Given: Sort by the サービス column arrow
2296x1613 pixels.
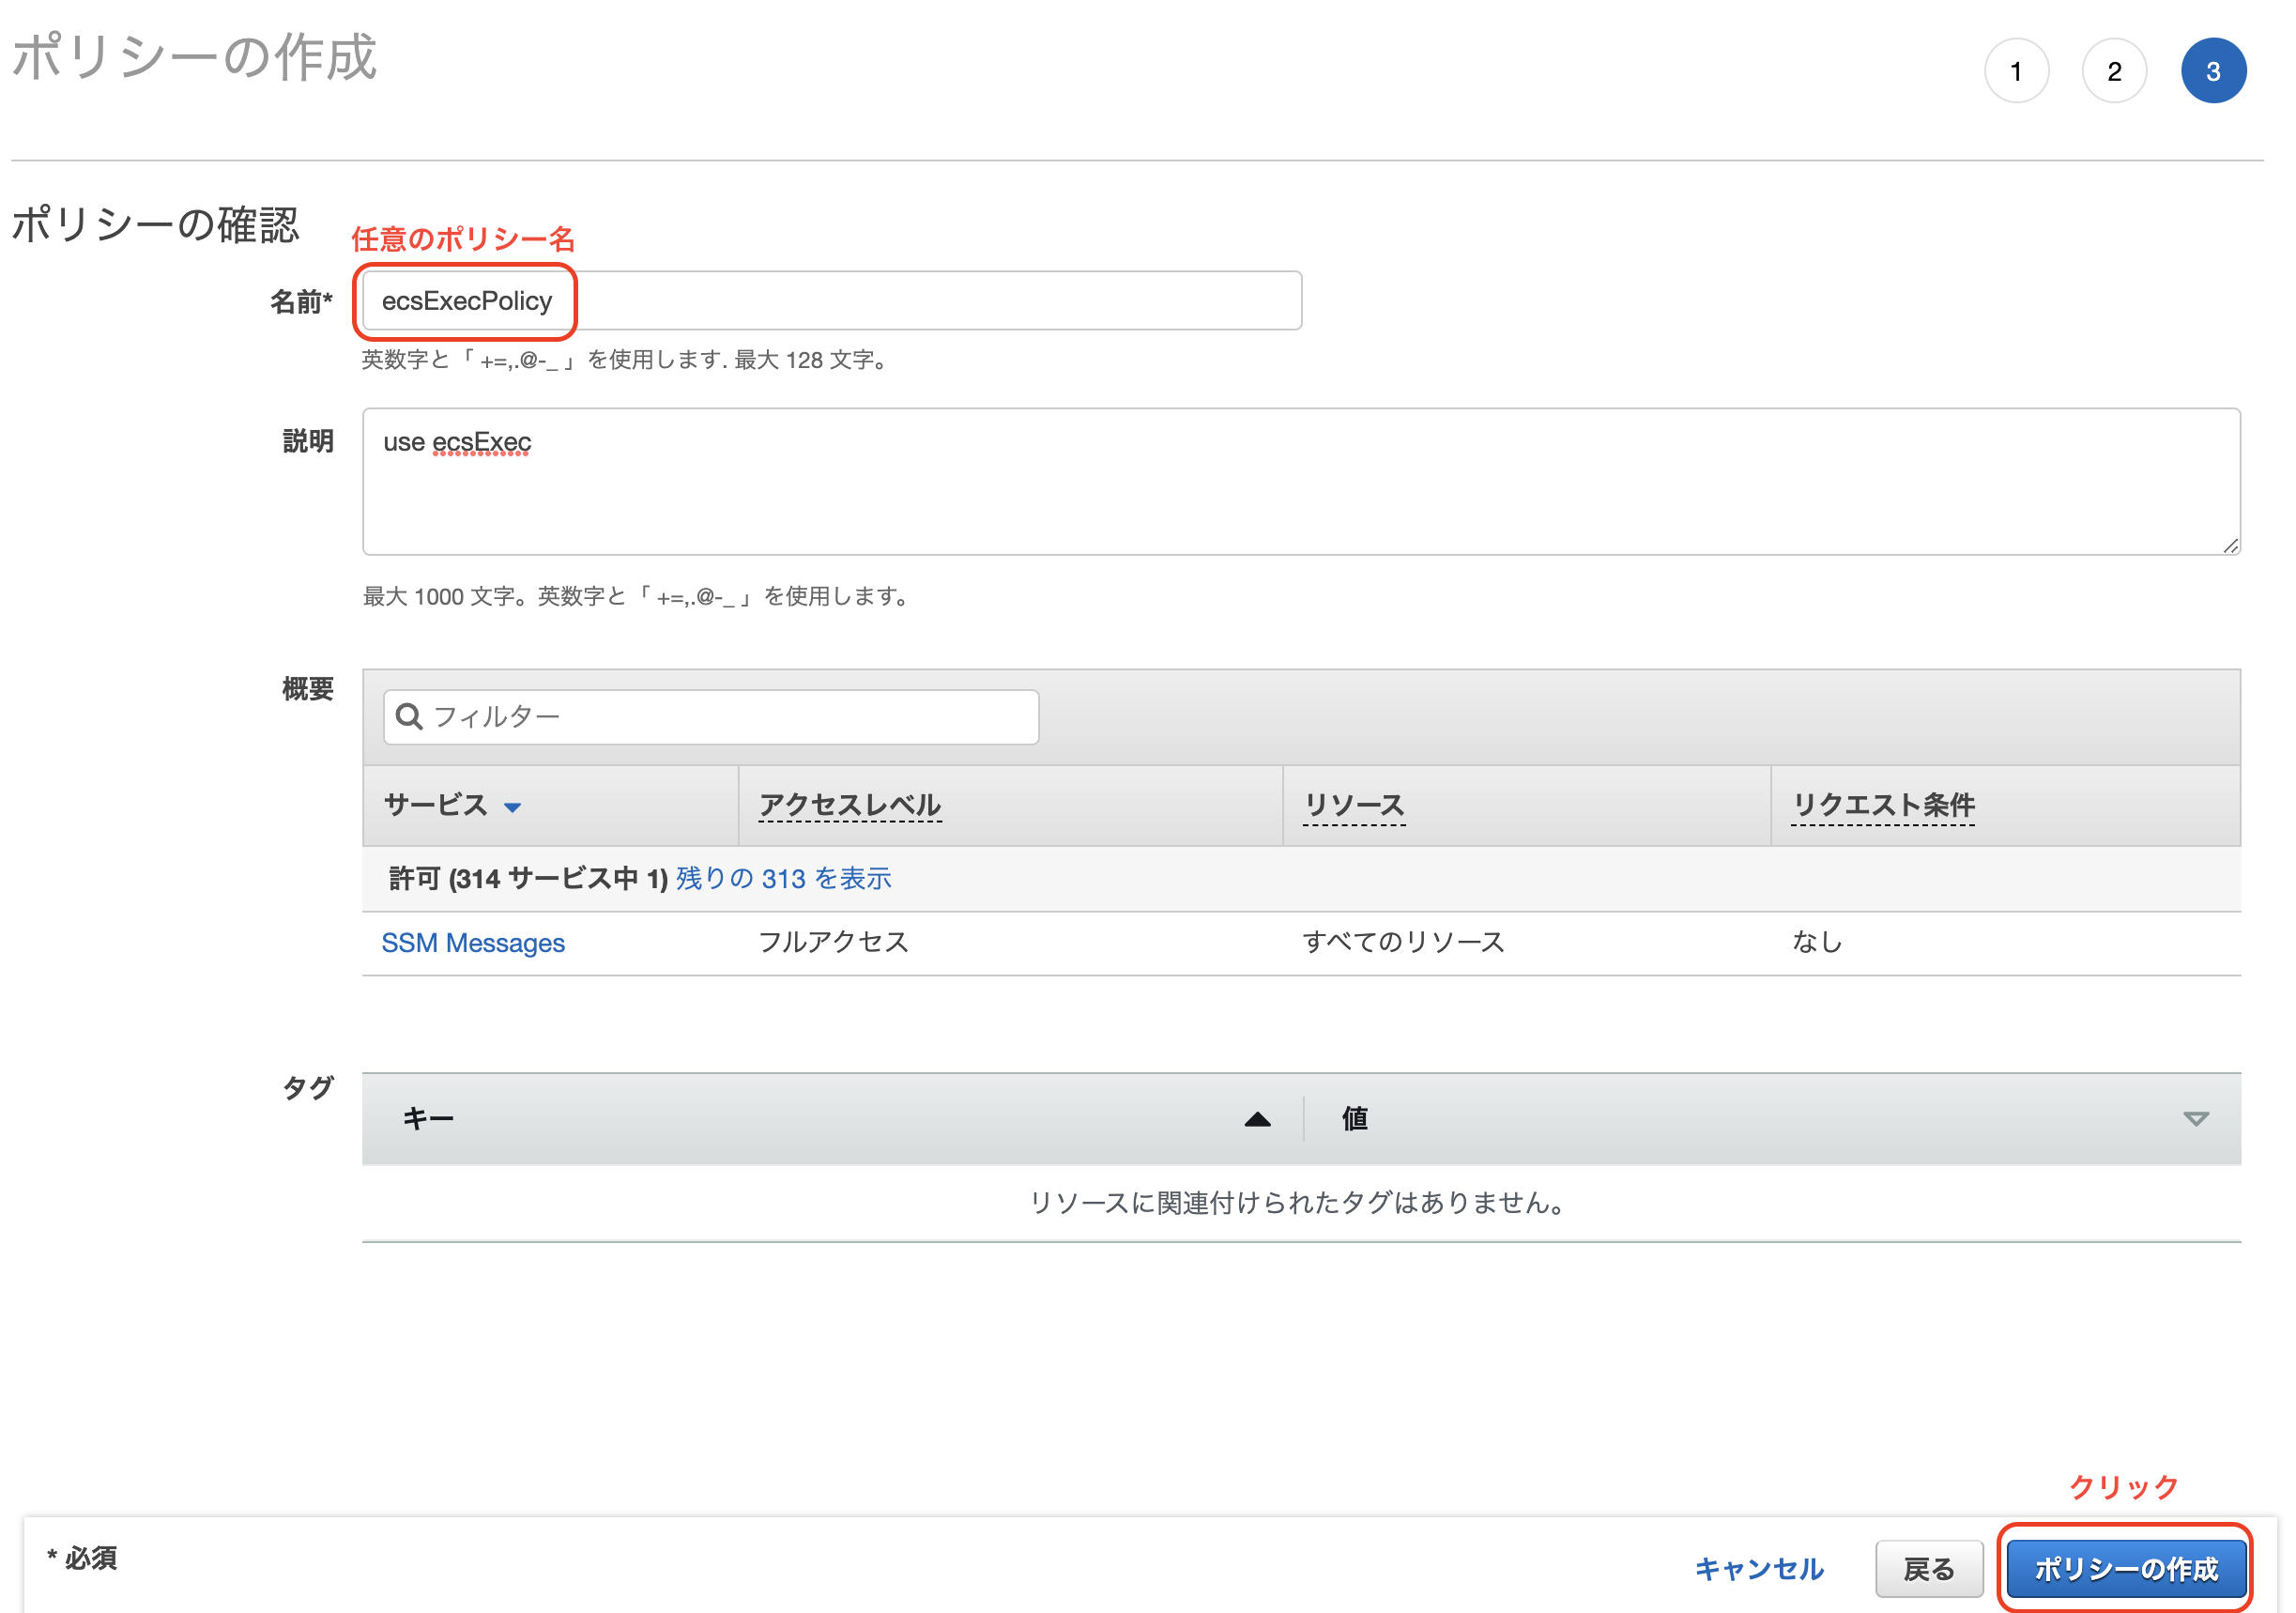Looking at the screenshot, I should pos(512,807).
